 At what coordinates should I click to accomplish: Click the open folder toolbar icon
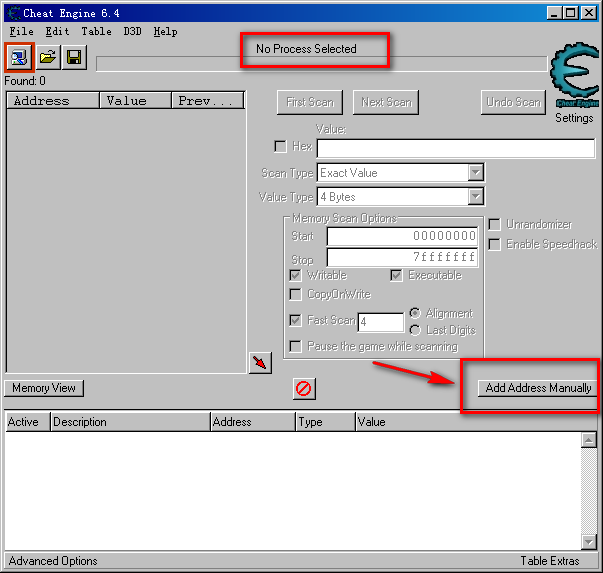coord(48,58)
